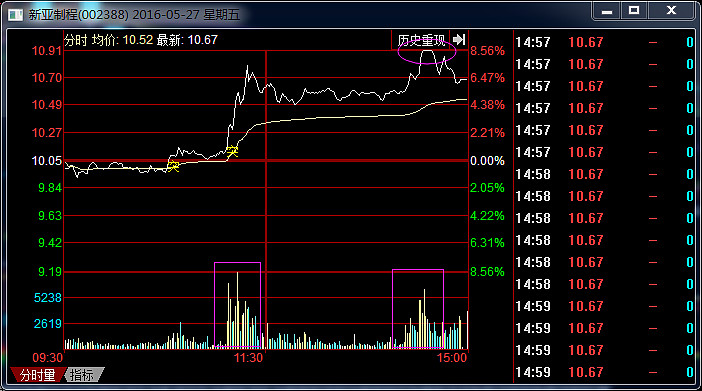Viewport: 702px width, 391px height.
Task: Click the 15:00 time axis label
Action: click(452, 357)
